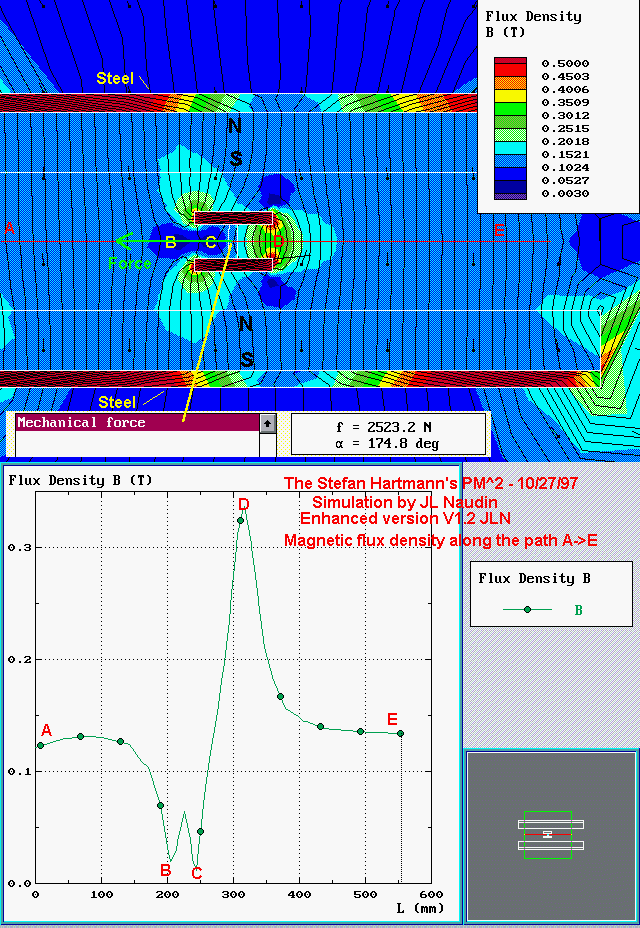Select the final data point under label E
This screenshot has height=928, width=640.
click(x=400, y=733)
